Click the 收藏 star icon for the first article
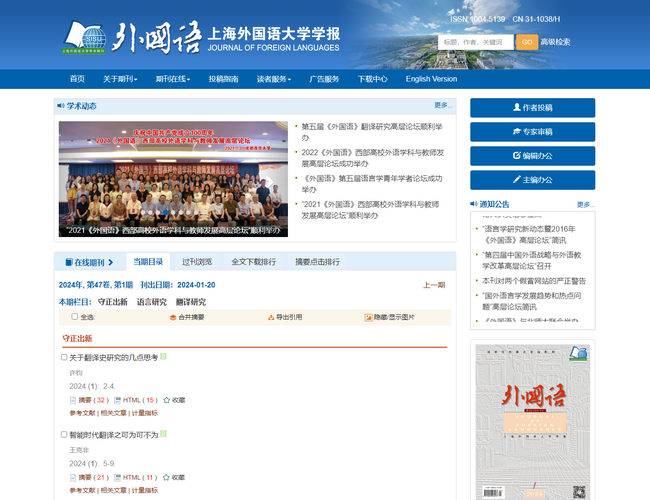Screen dimensions: 650x500 [x=166, y=399]
